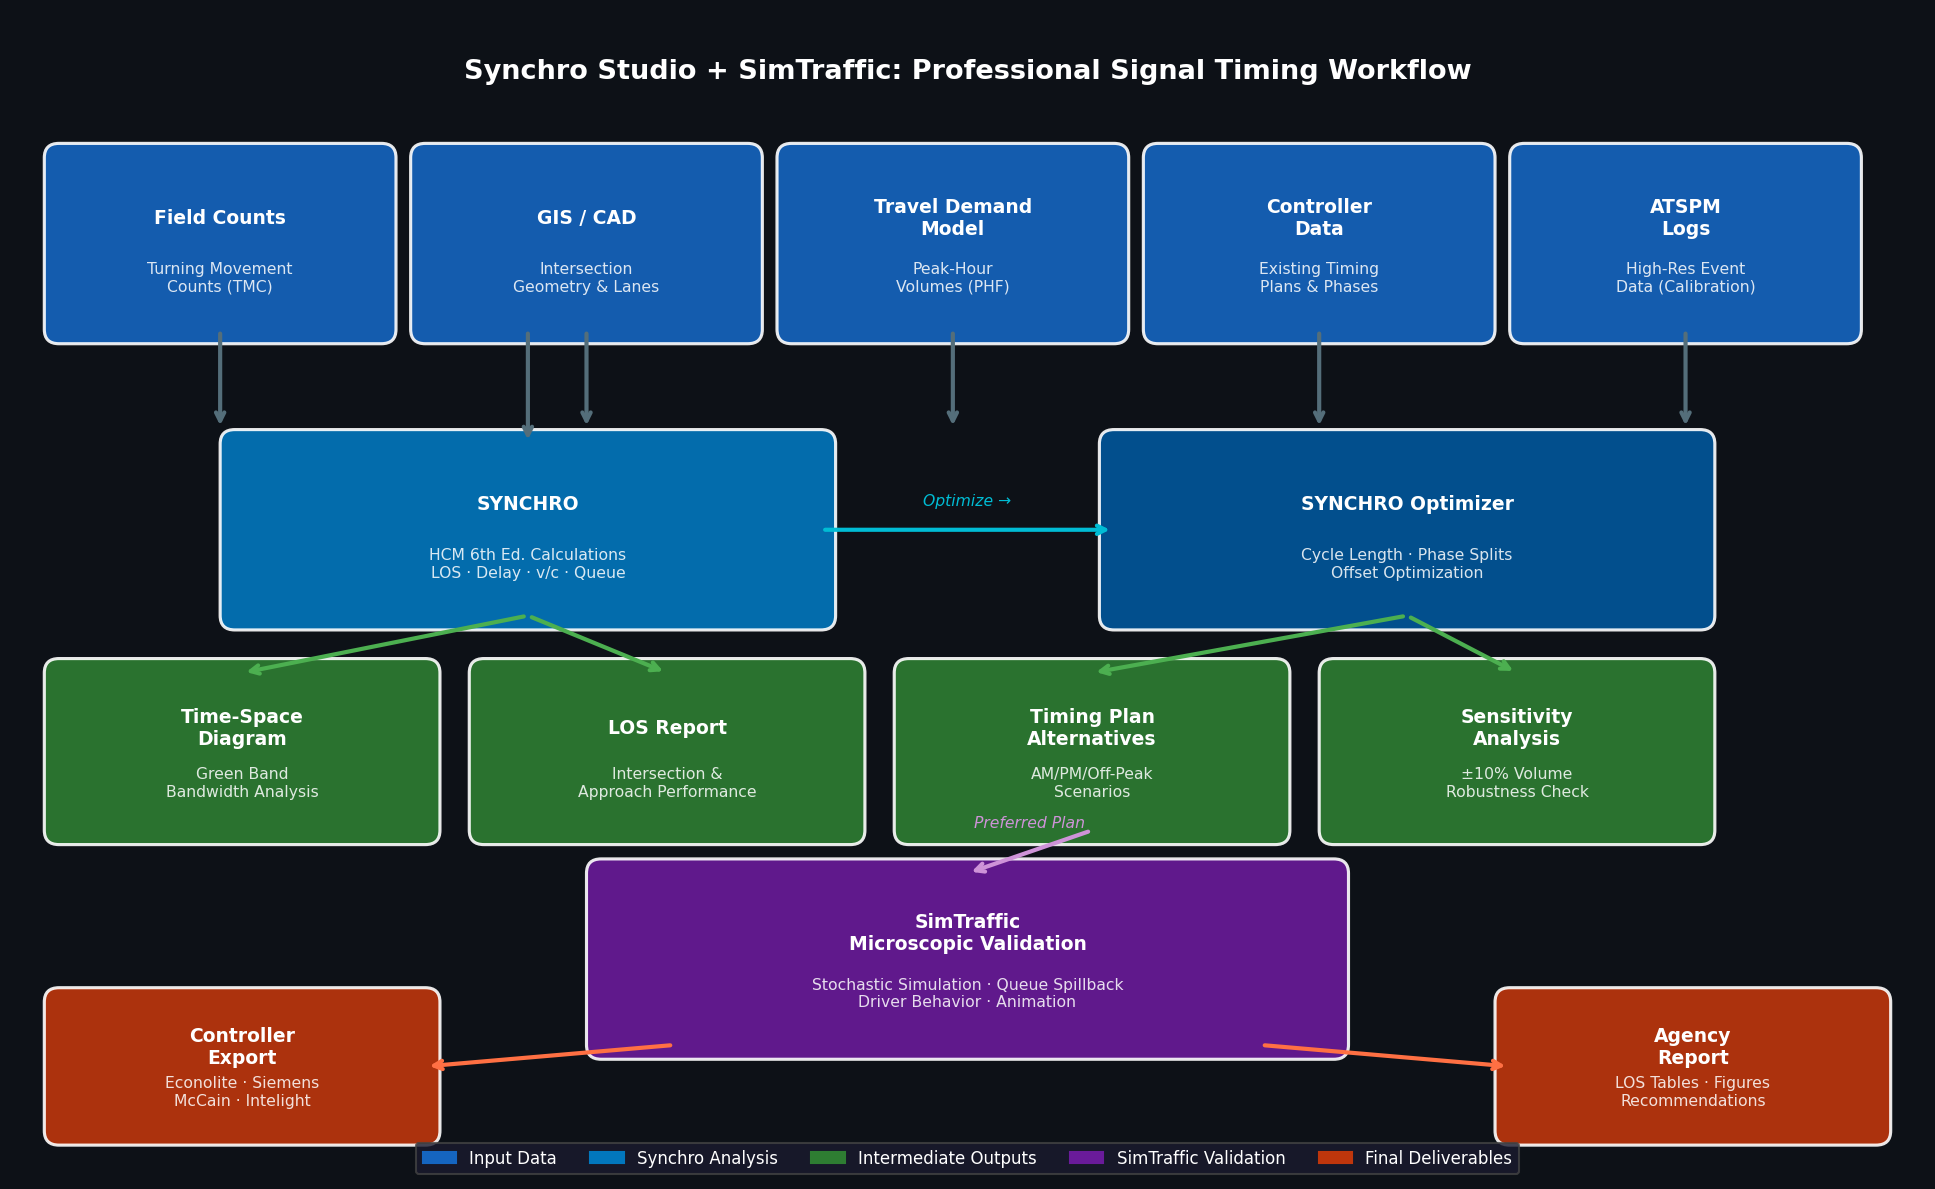The width and height of the screenshot is (1935, 1189).
Task: Click 'Peak-Hour Volumes (PHF)' text
Action: point(953,278)
